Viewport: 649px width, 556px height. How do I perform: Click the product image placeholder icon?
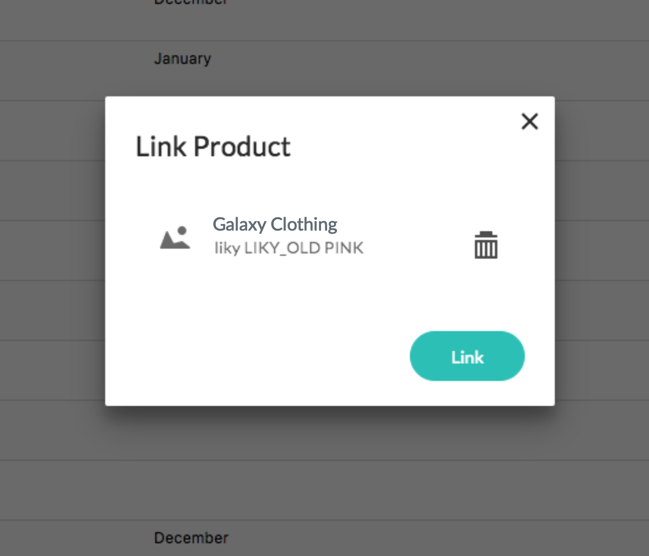(175, 238)
